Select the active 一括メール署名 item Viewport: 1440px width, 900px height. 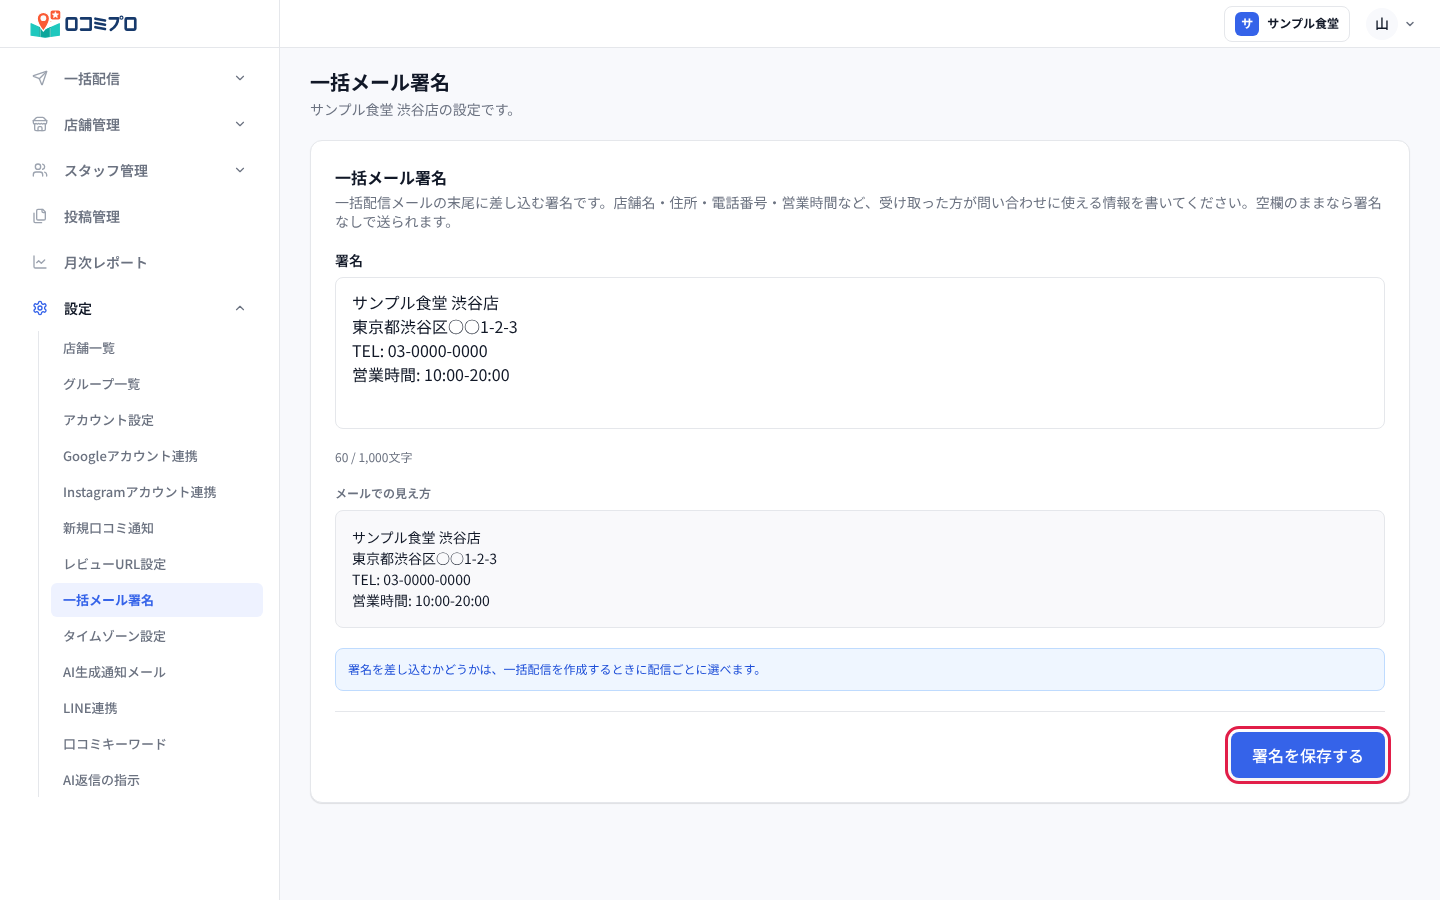[157, 600]
